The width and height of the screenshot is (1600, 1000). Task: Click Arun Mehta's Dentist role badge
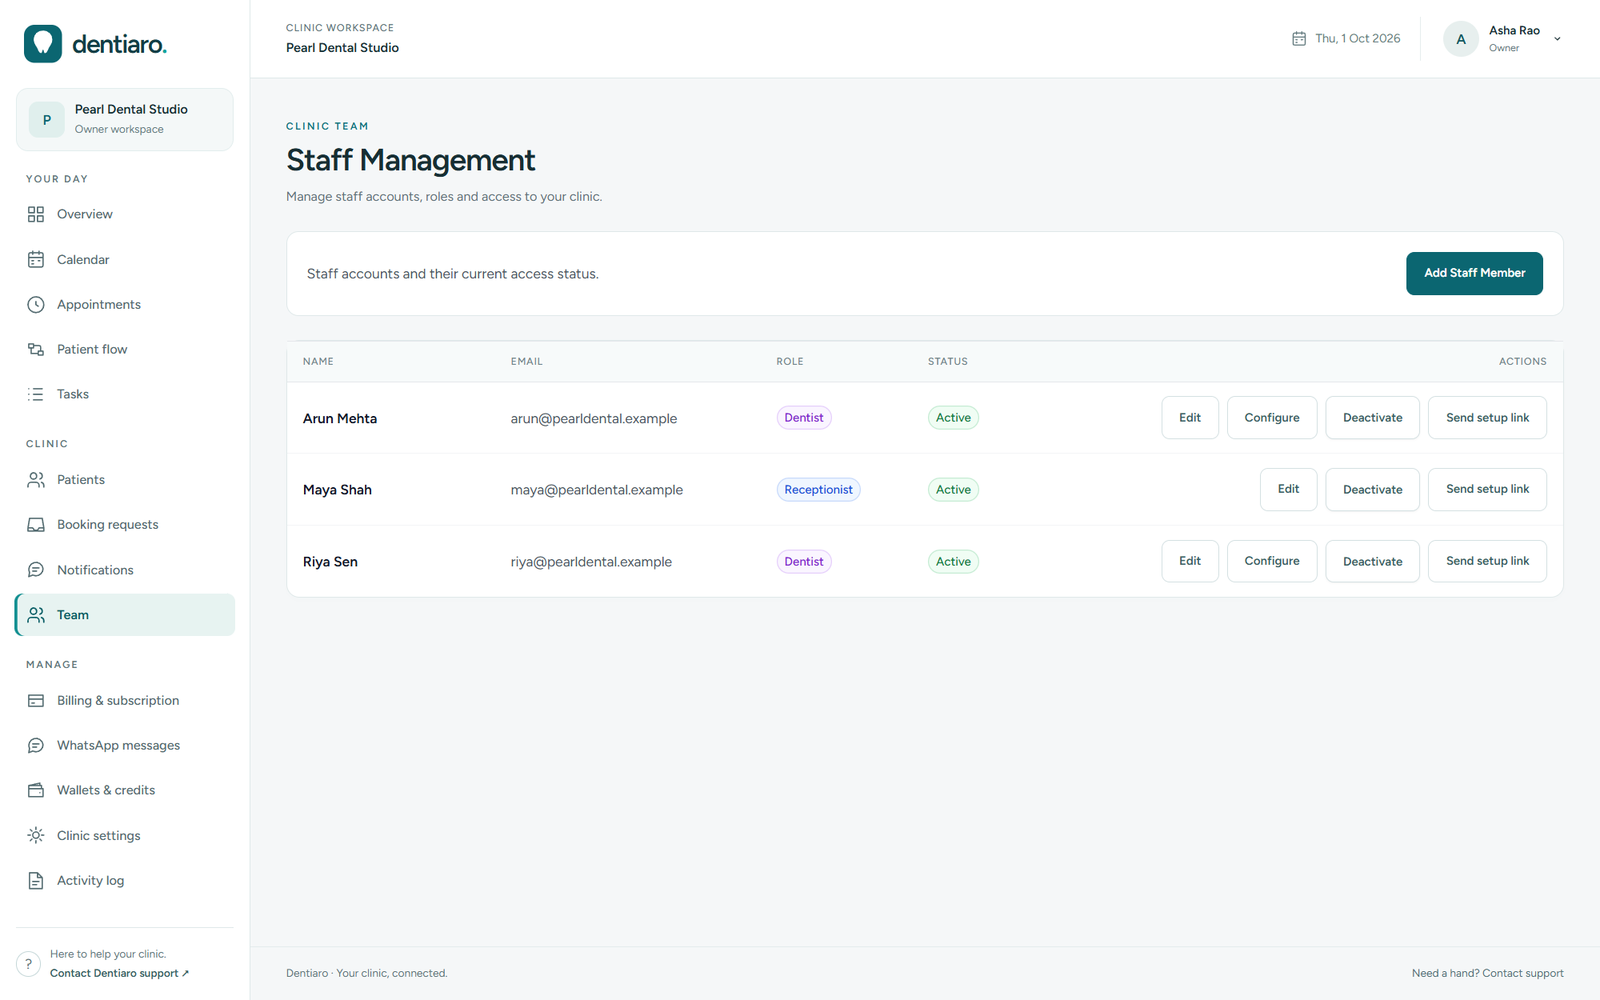(804, 418)
